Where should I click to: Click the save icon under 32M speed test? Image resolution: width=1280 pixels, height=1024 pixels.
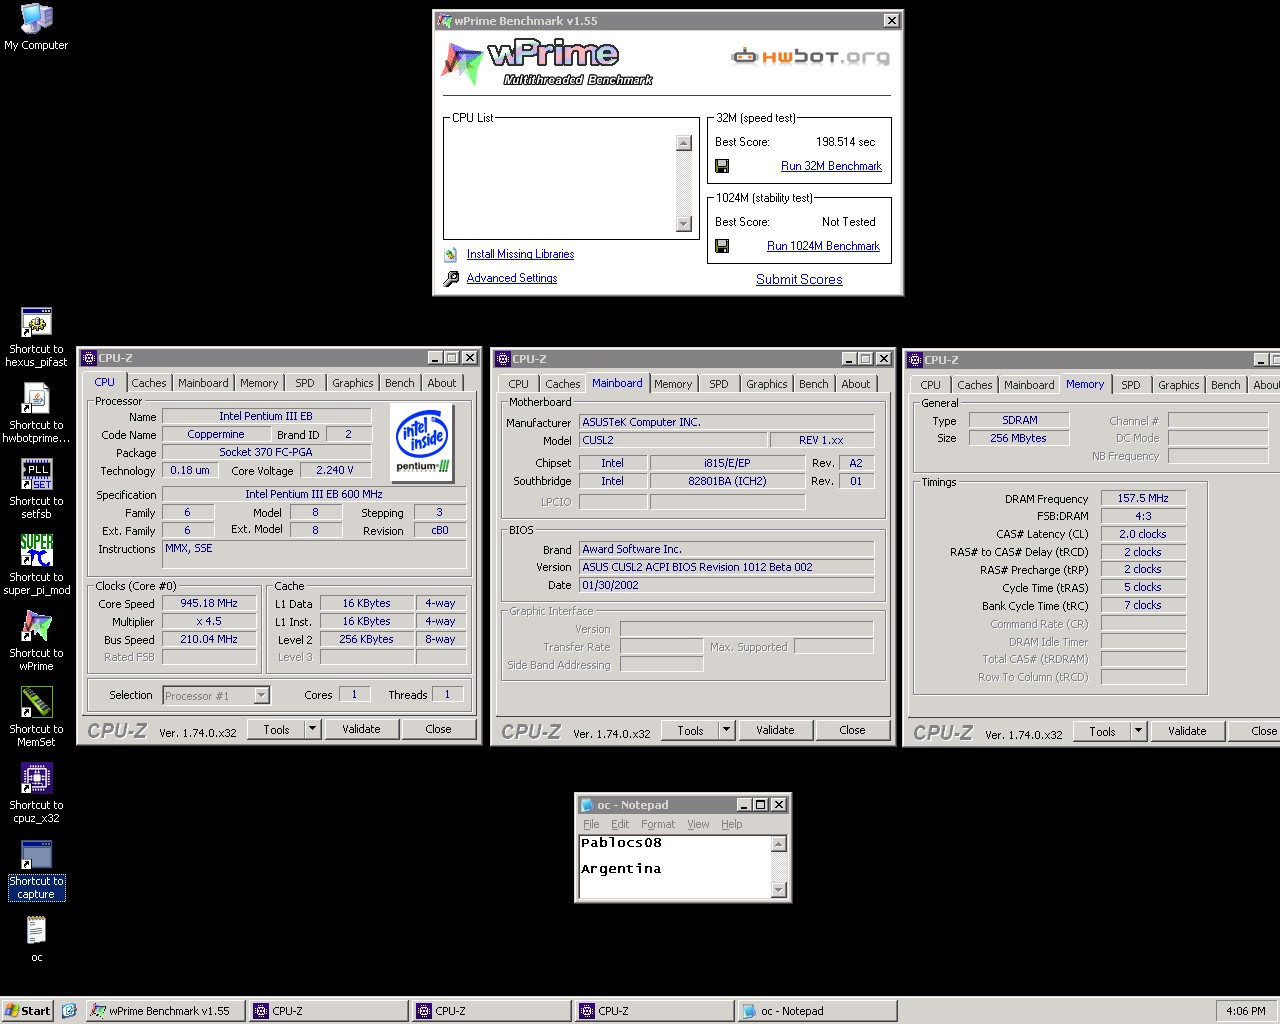point(722,166)
